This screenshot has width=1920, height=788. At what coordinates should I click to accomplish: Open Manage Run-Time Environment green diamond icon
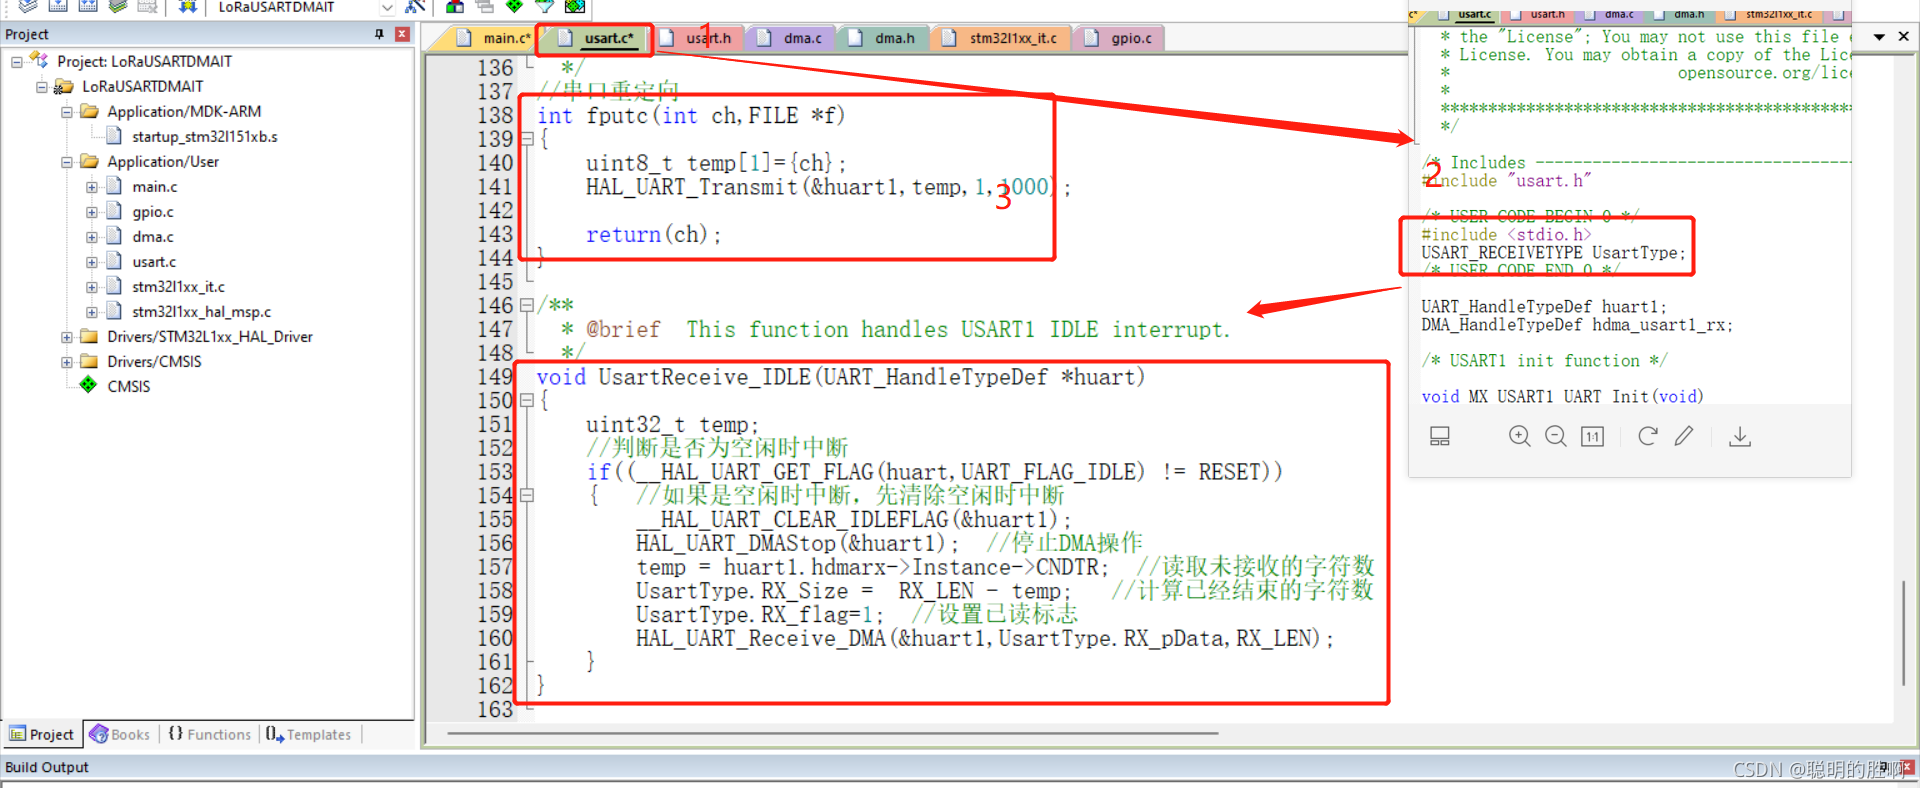[x=514, y=6]
